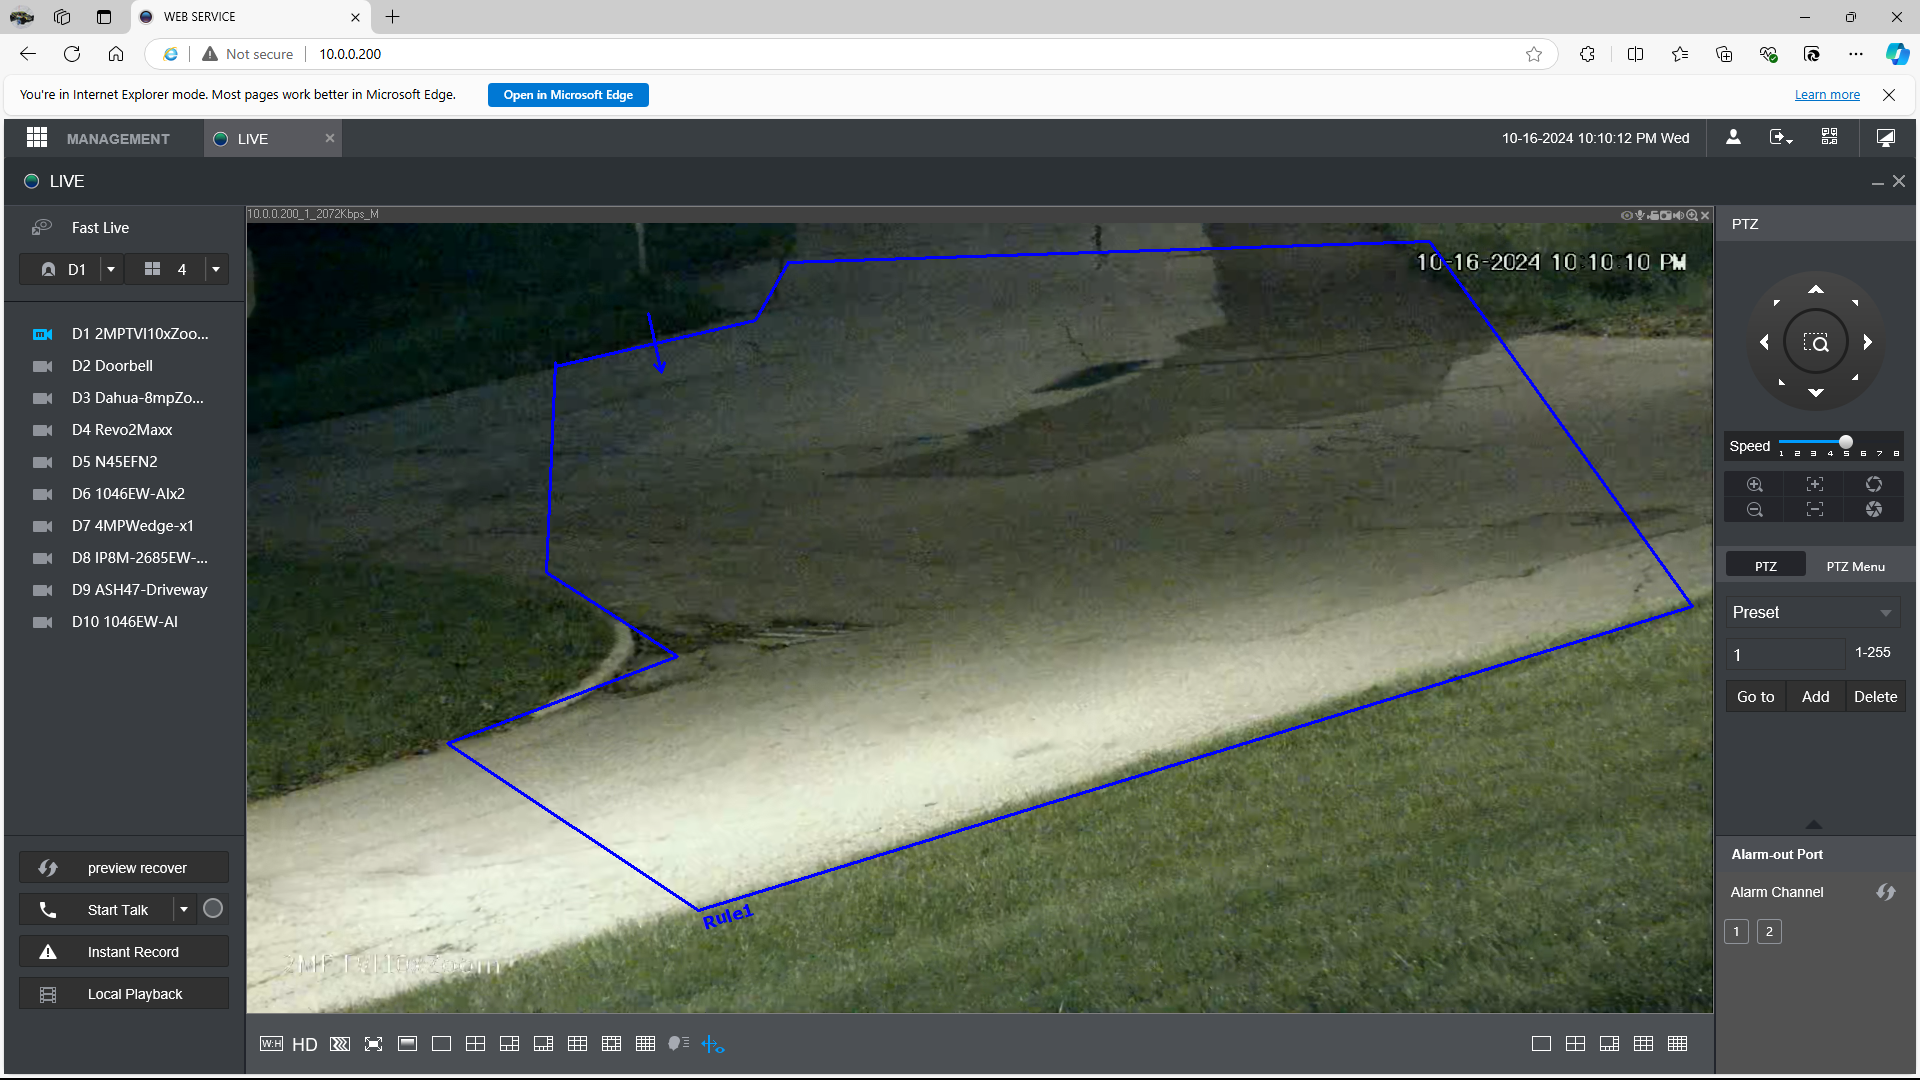Open the logout dropdown icon in header
This screenshot has width=1920, height=1080.
coord(1781,137)
